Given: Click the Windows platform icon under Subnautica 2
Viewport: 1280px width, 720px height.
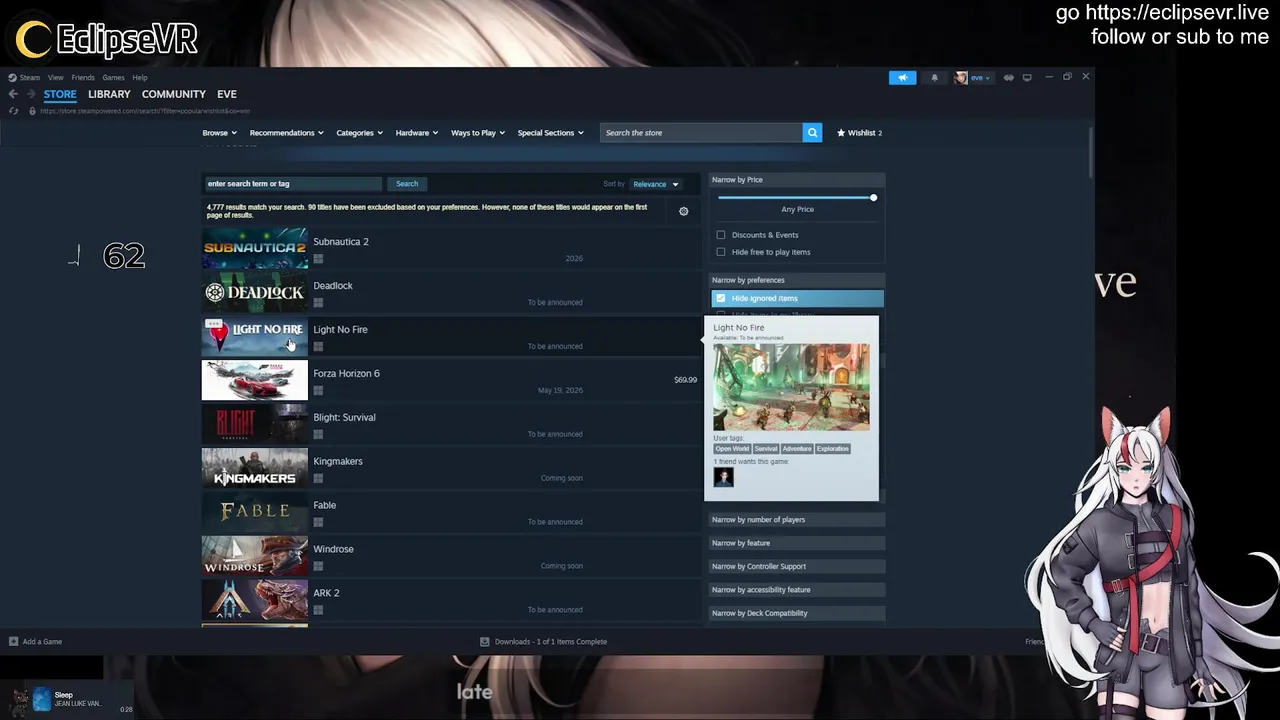Looking at the screenshot, I should pos(318,258).
